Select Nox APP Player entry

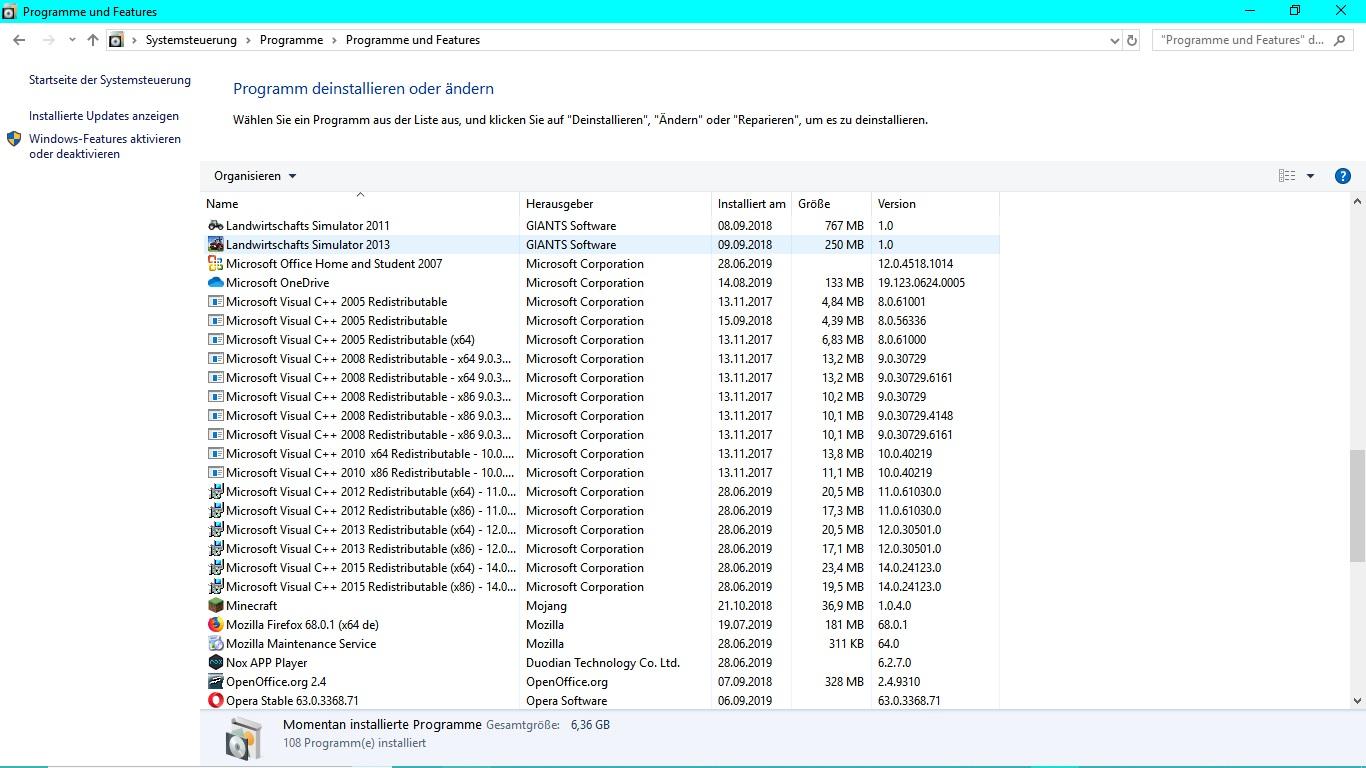(266, 663)
